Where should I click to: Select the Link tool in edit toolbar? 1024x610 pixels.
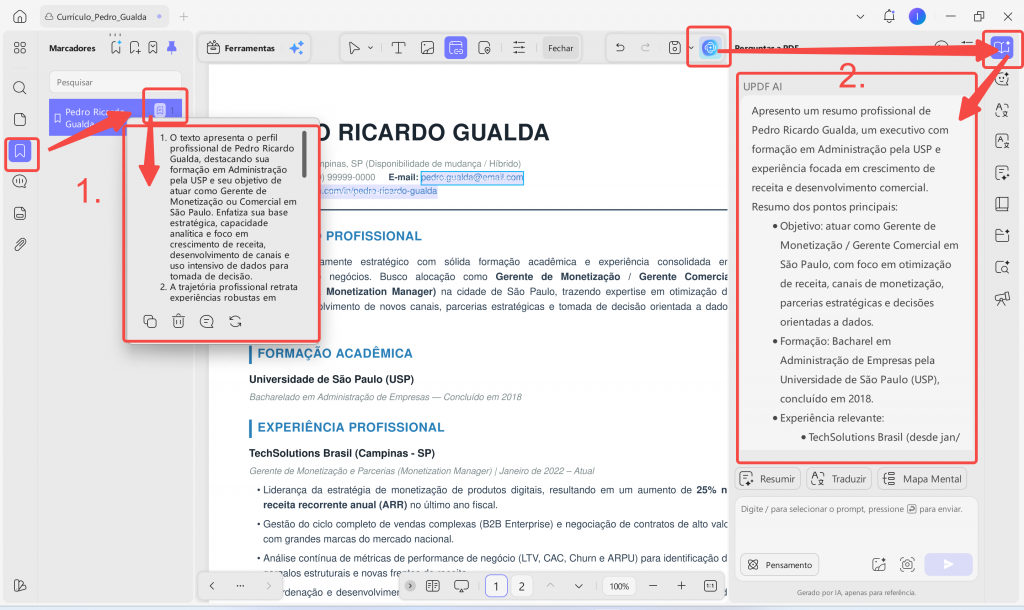455,48
